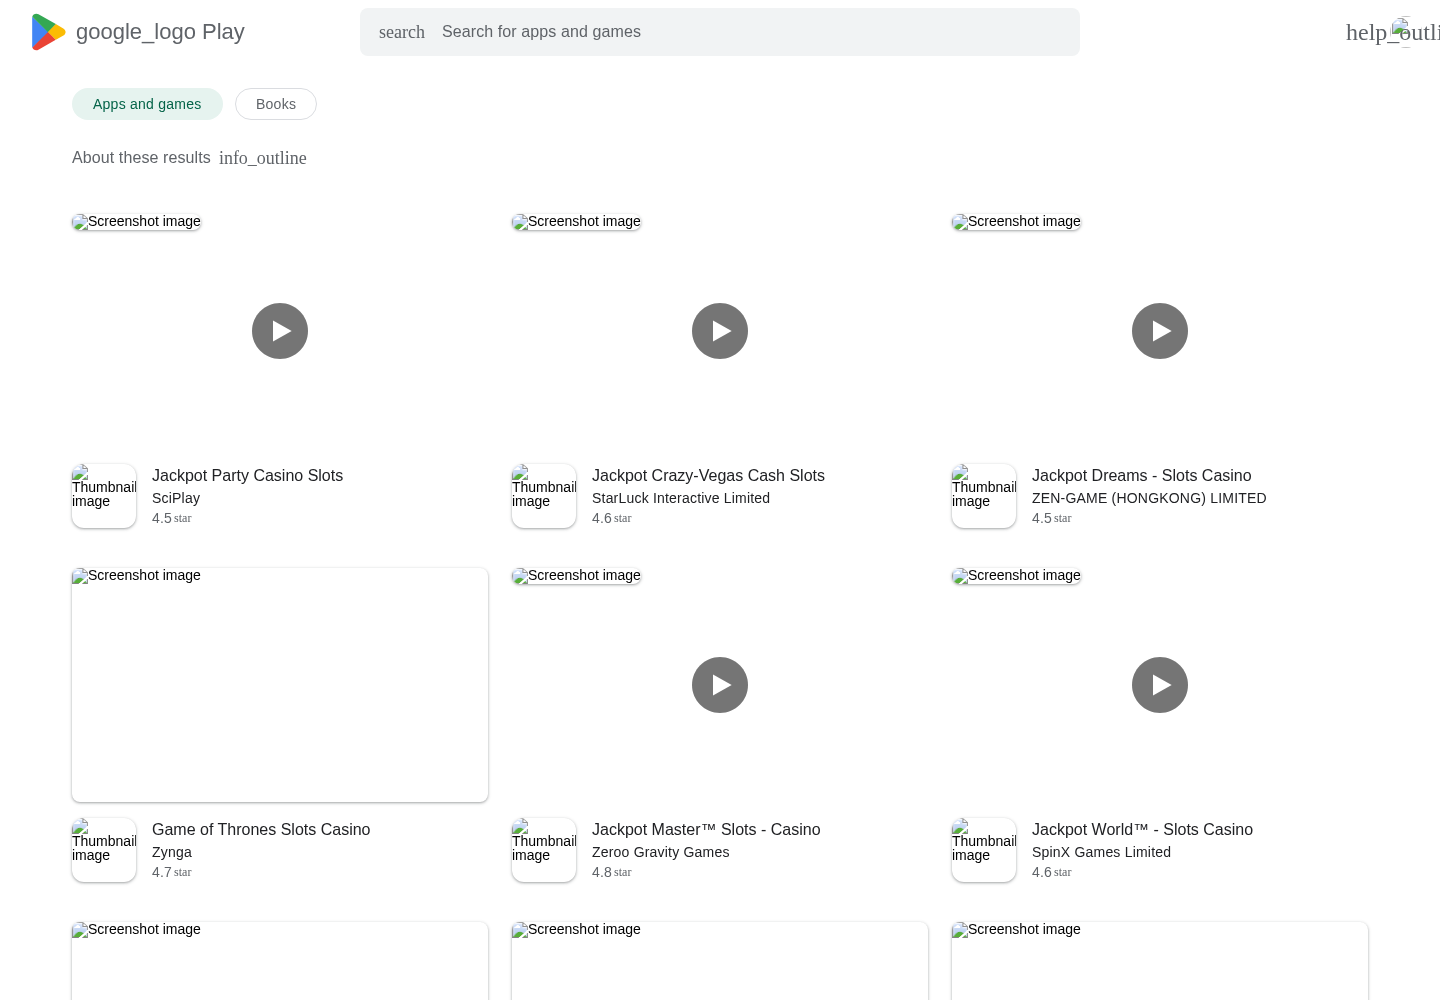Open About these results text

[141, 158]
